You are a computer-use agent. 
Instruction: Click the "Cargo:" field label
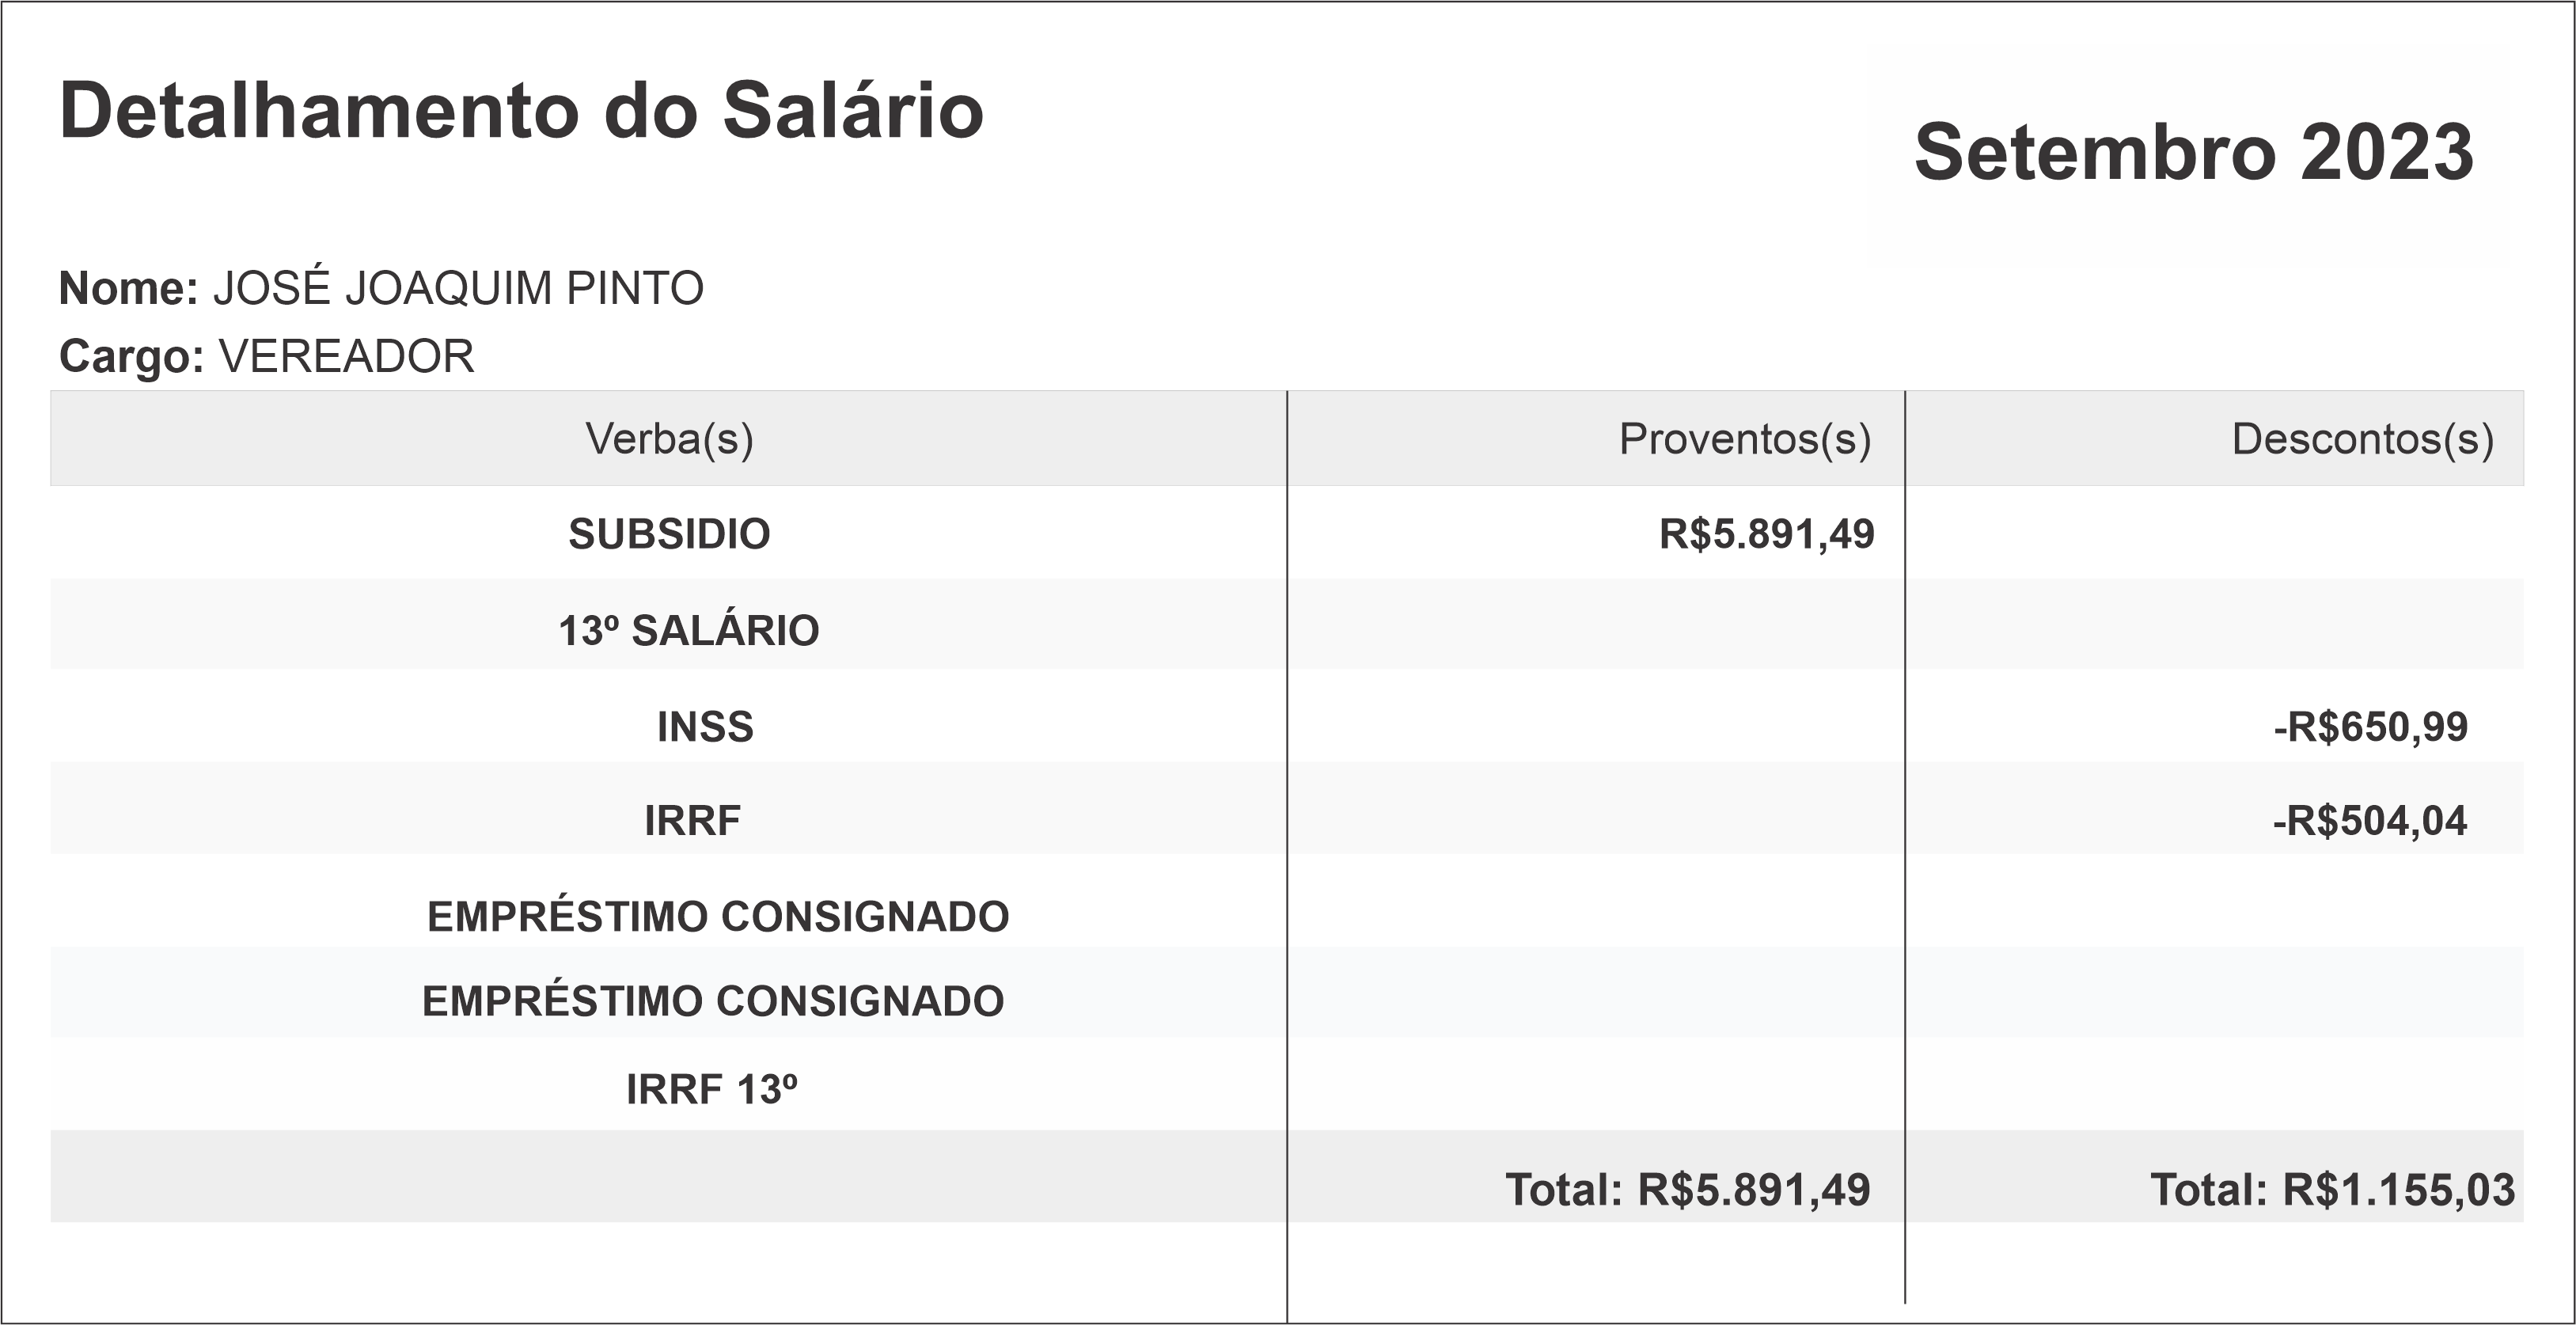pos(132,357)
